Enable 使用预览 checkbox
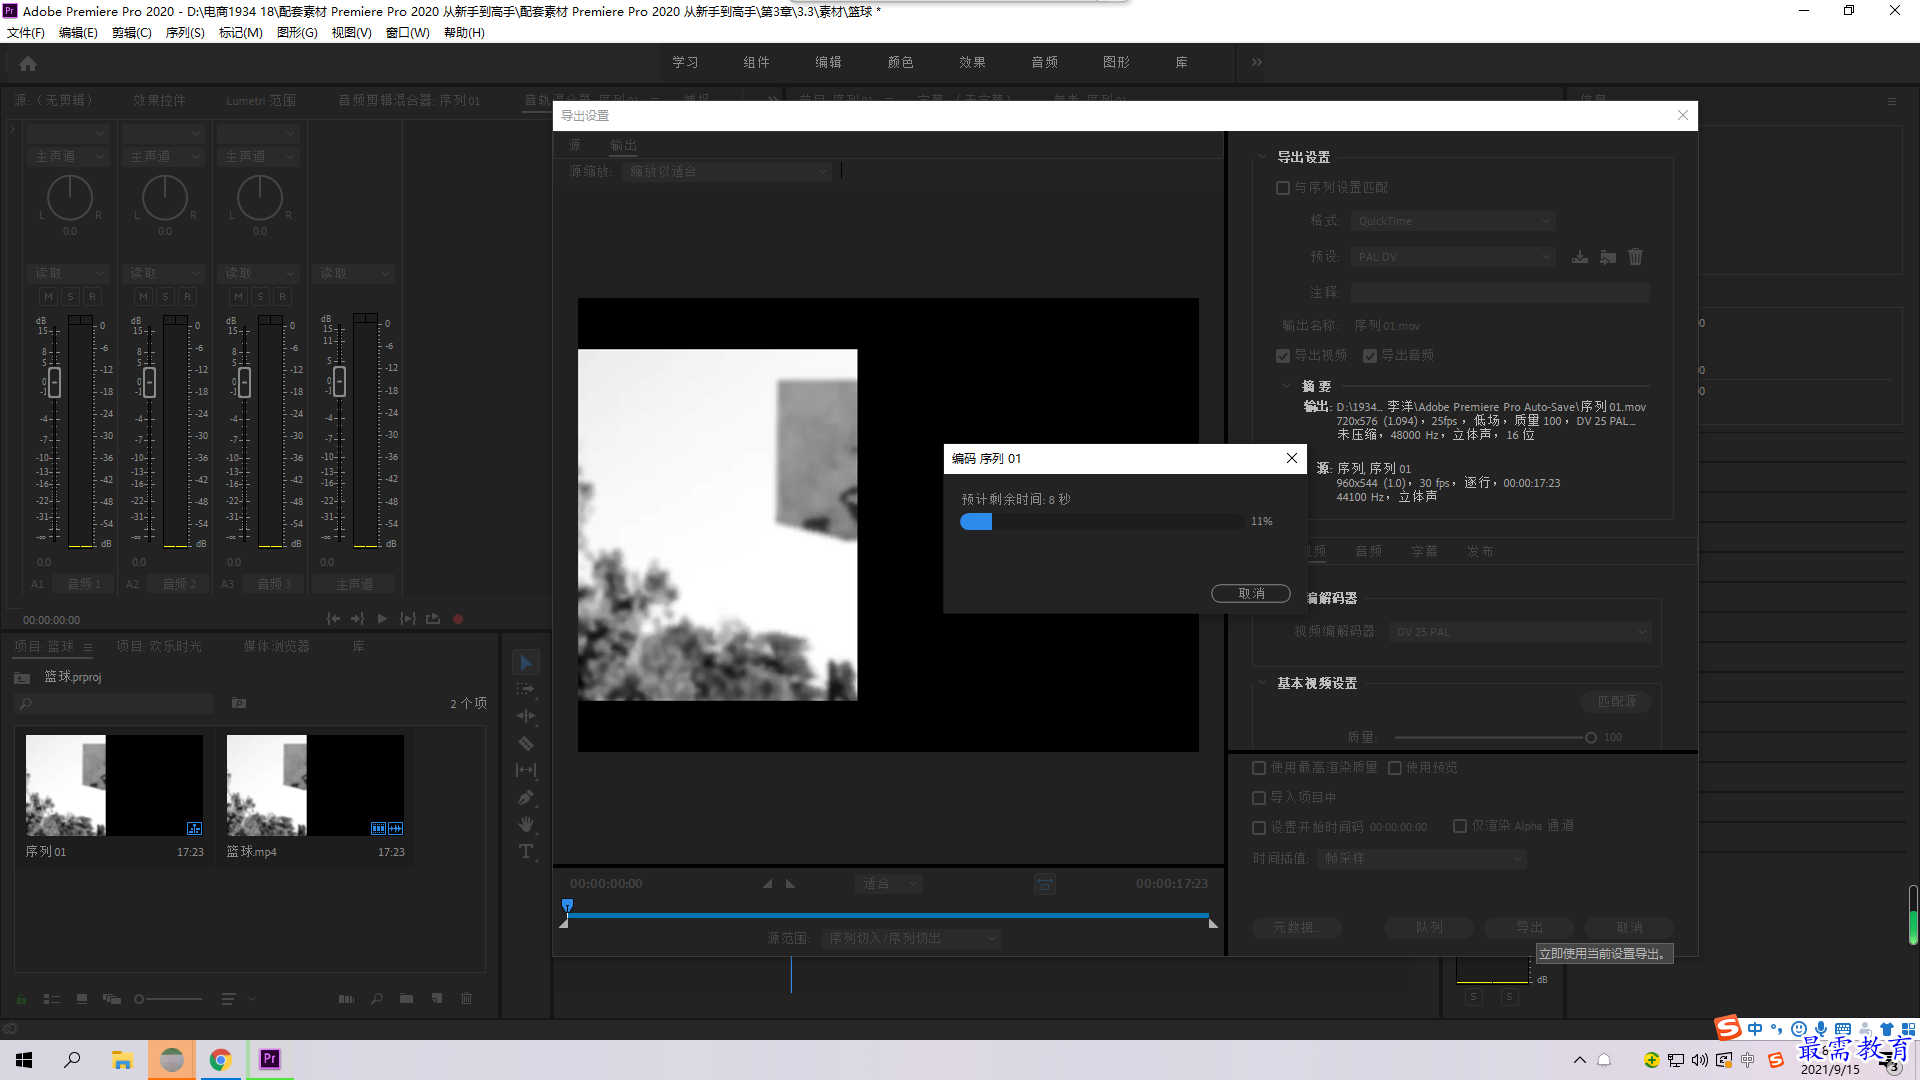The image size is (1920, 1080). (x=1395, y=768)
